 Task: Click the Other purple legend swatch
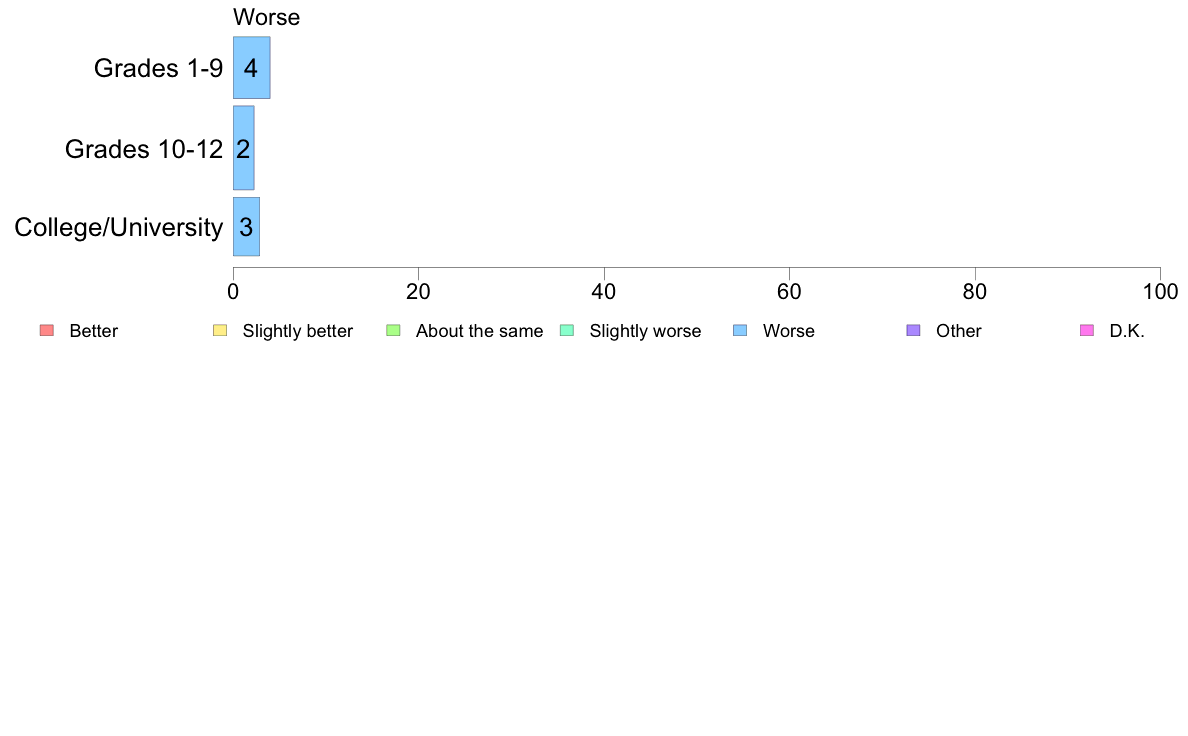pos(914,330)
